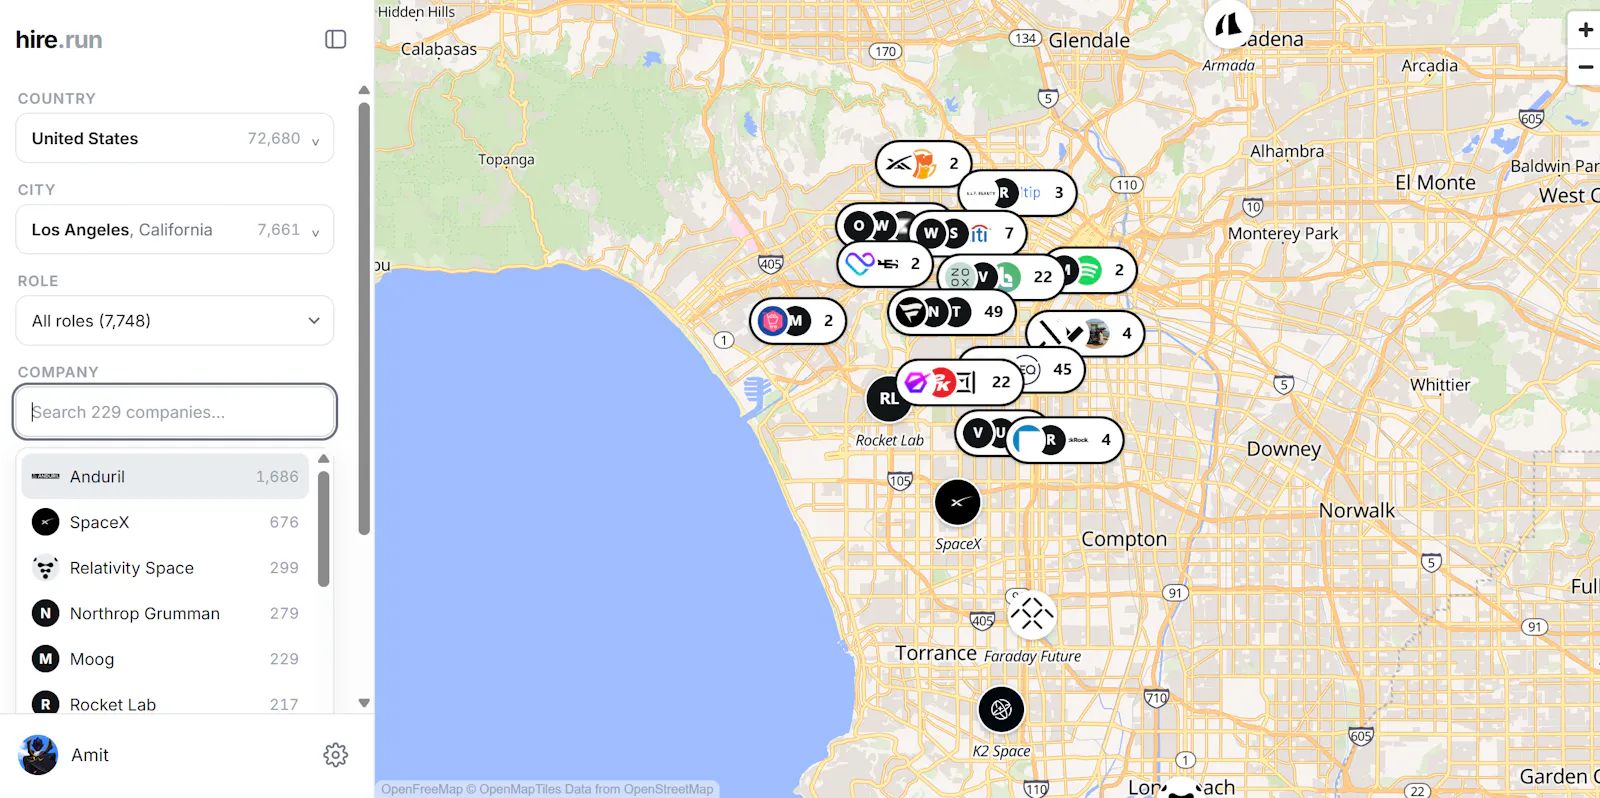Select Anduril in the company list

pyautogui.click(x=165, y=477)
